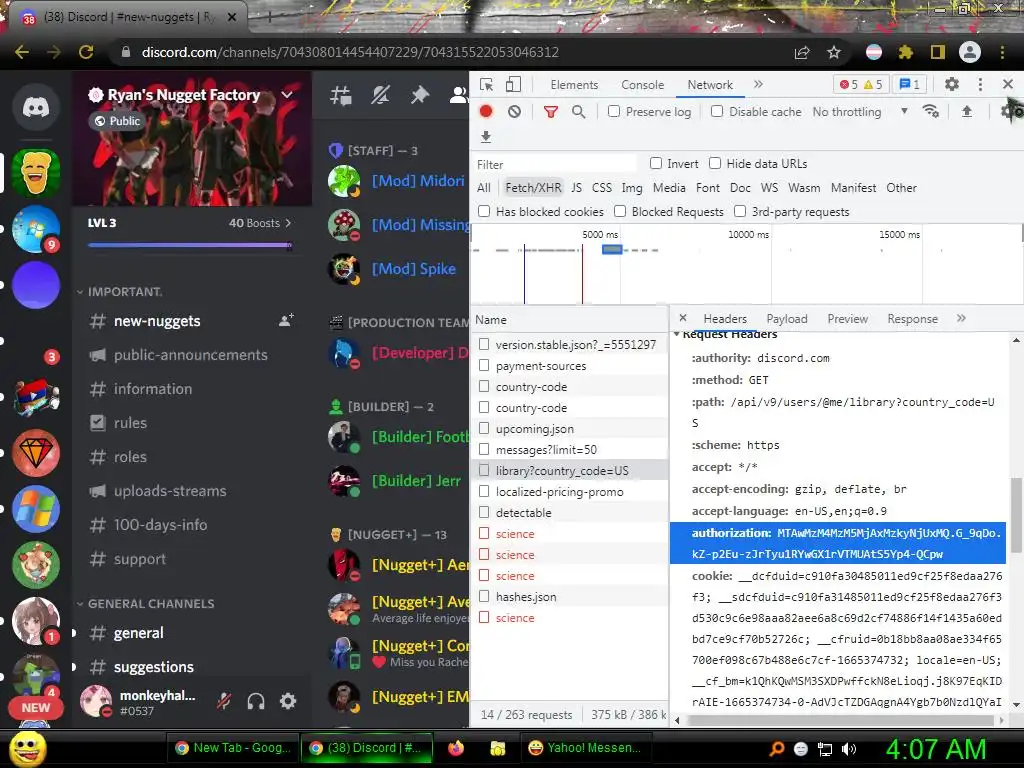Collapse GENERAL CHANNELS category
Viewport: 1024px width, 768px height.
pos(146,603)
